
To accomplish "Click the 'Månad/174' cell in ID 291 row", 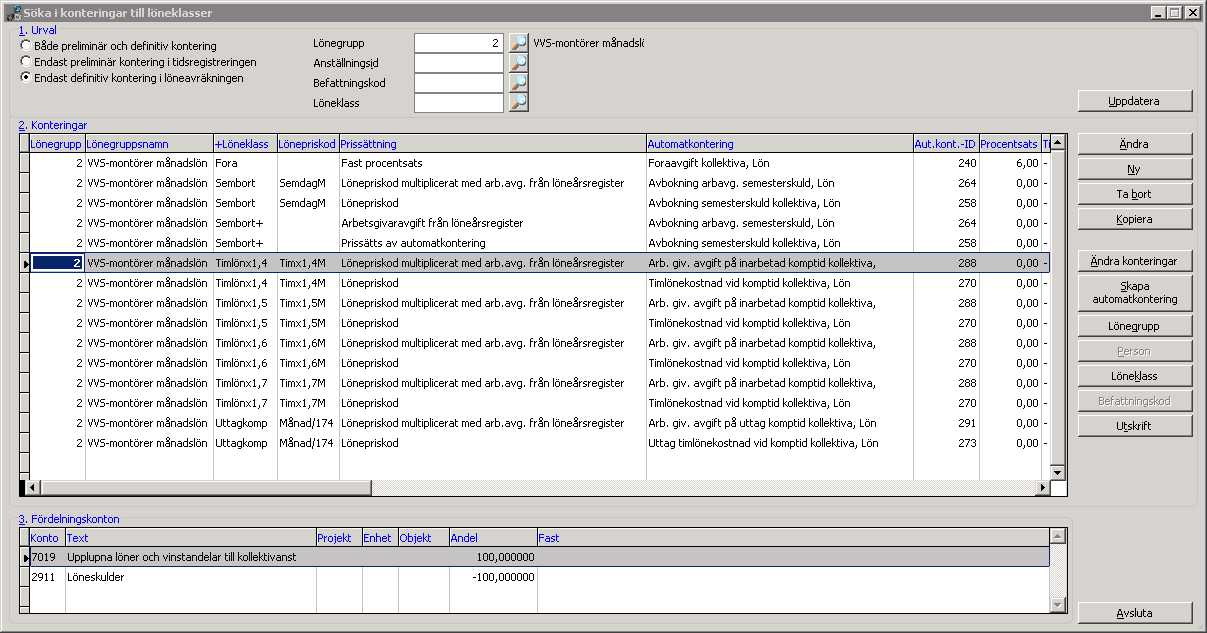I will 308,423.
